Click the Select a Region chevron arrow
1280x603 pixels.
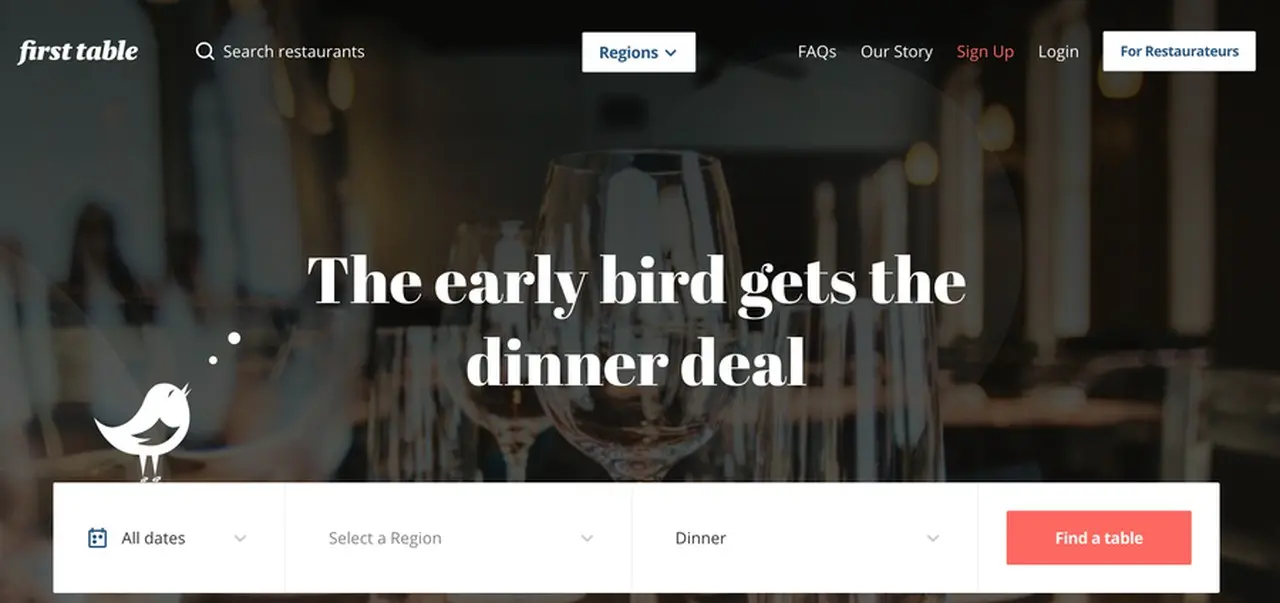pos(587,538)
